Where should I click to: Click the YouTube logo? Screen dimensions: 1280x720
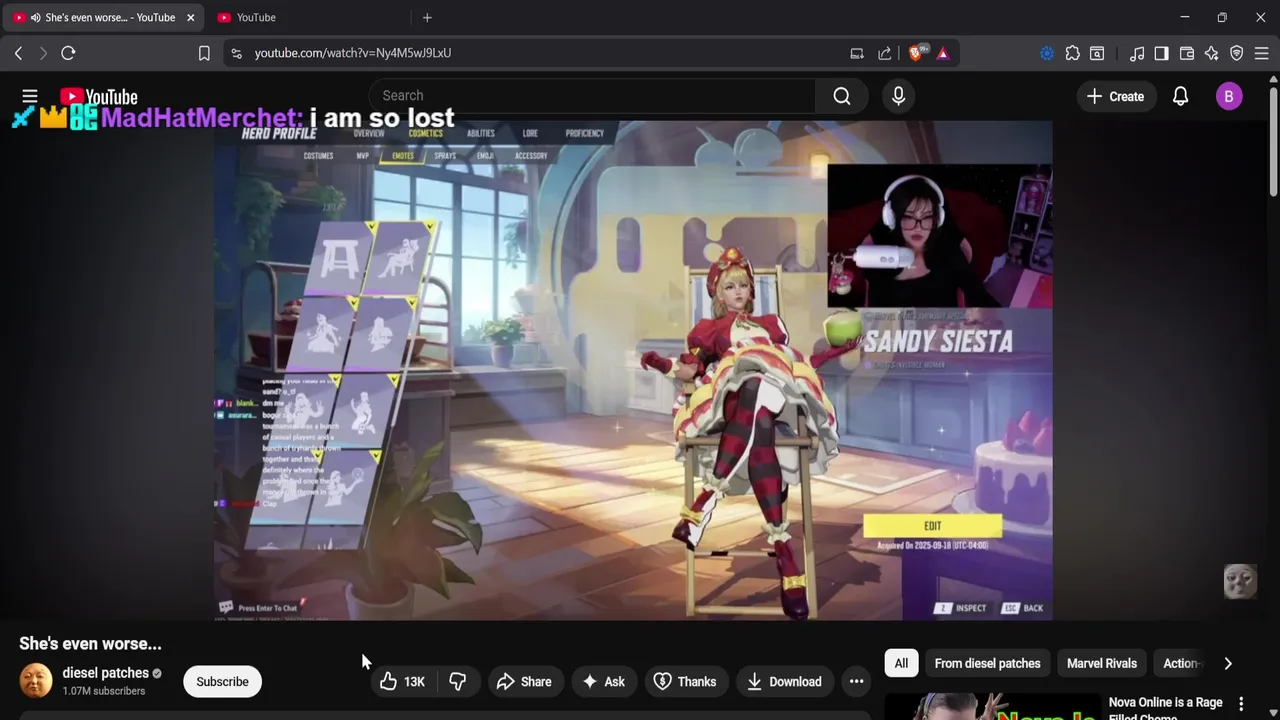[x=98, y=96]
